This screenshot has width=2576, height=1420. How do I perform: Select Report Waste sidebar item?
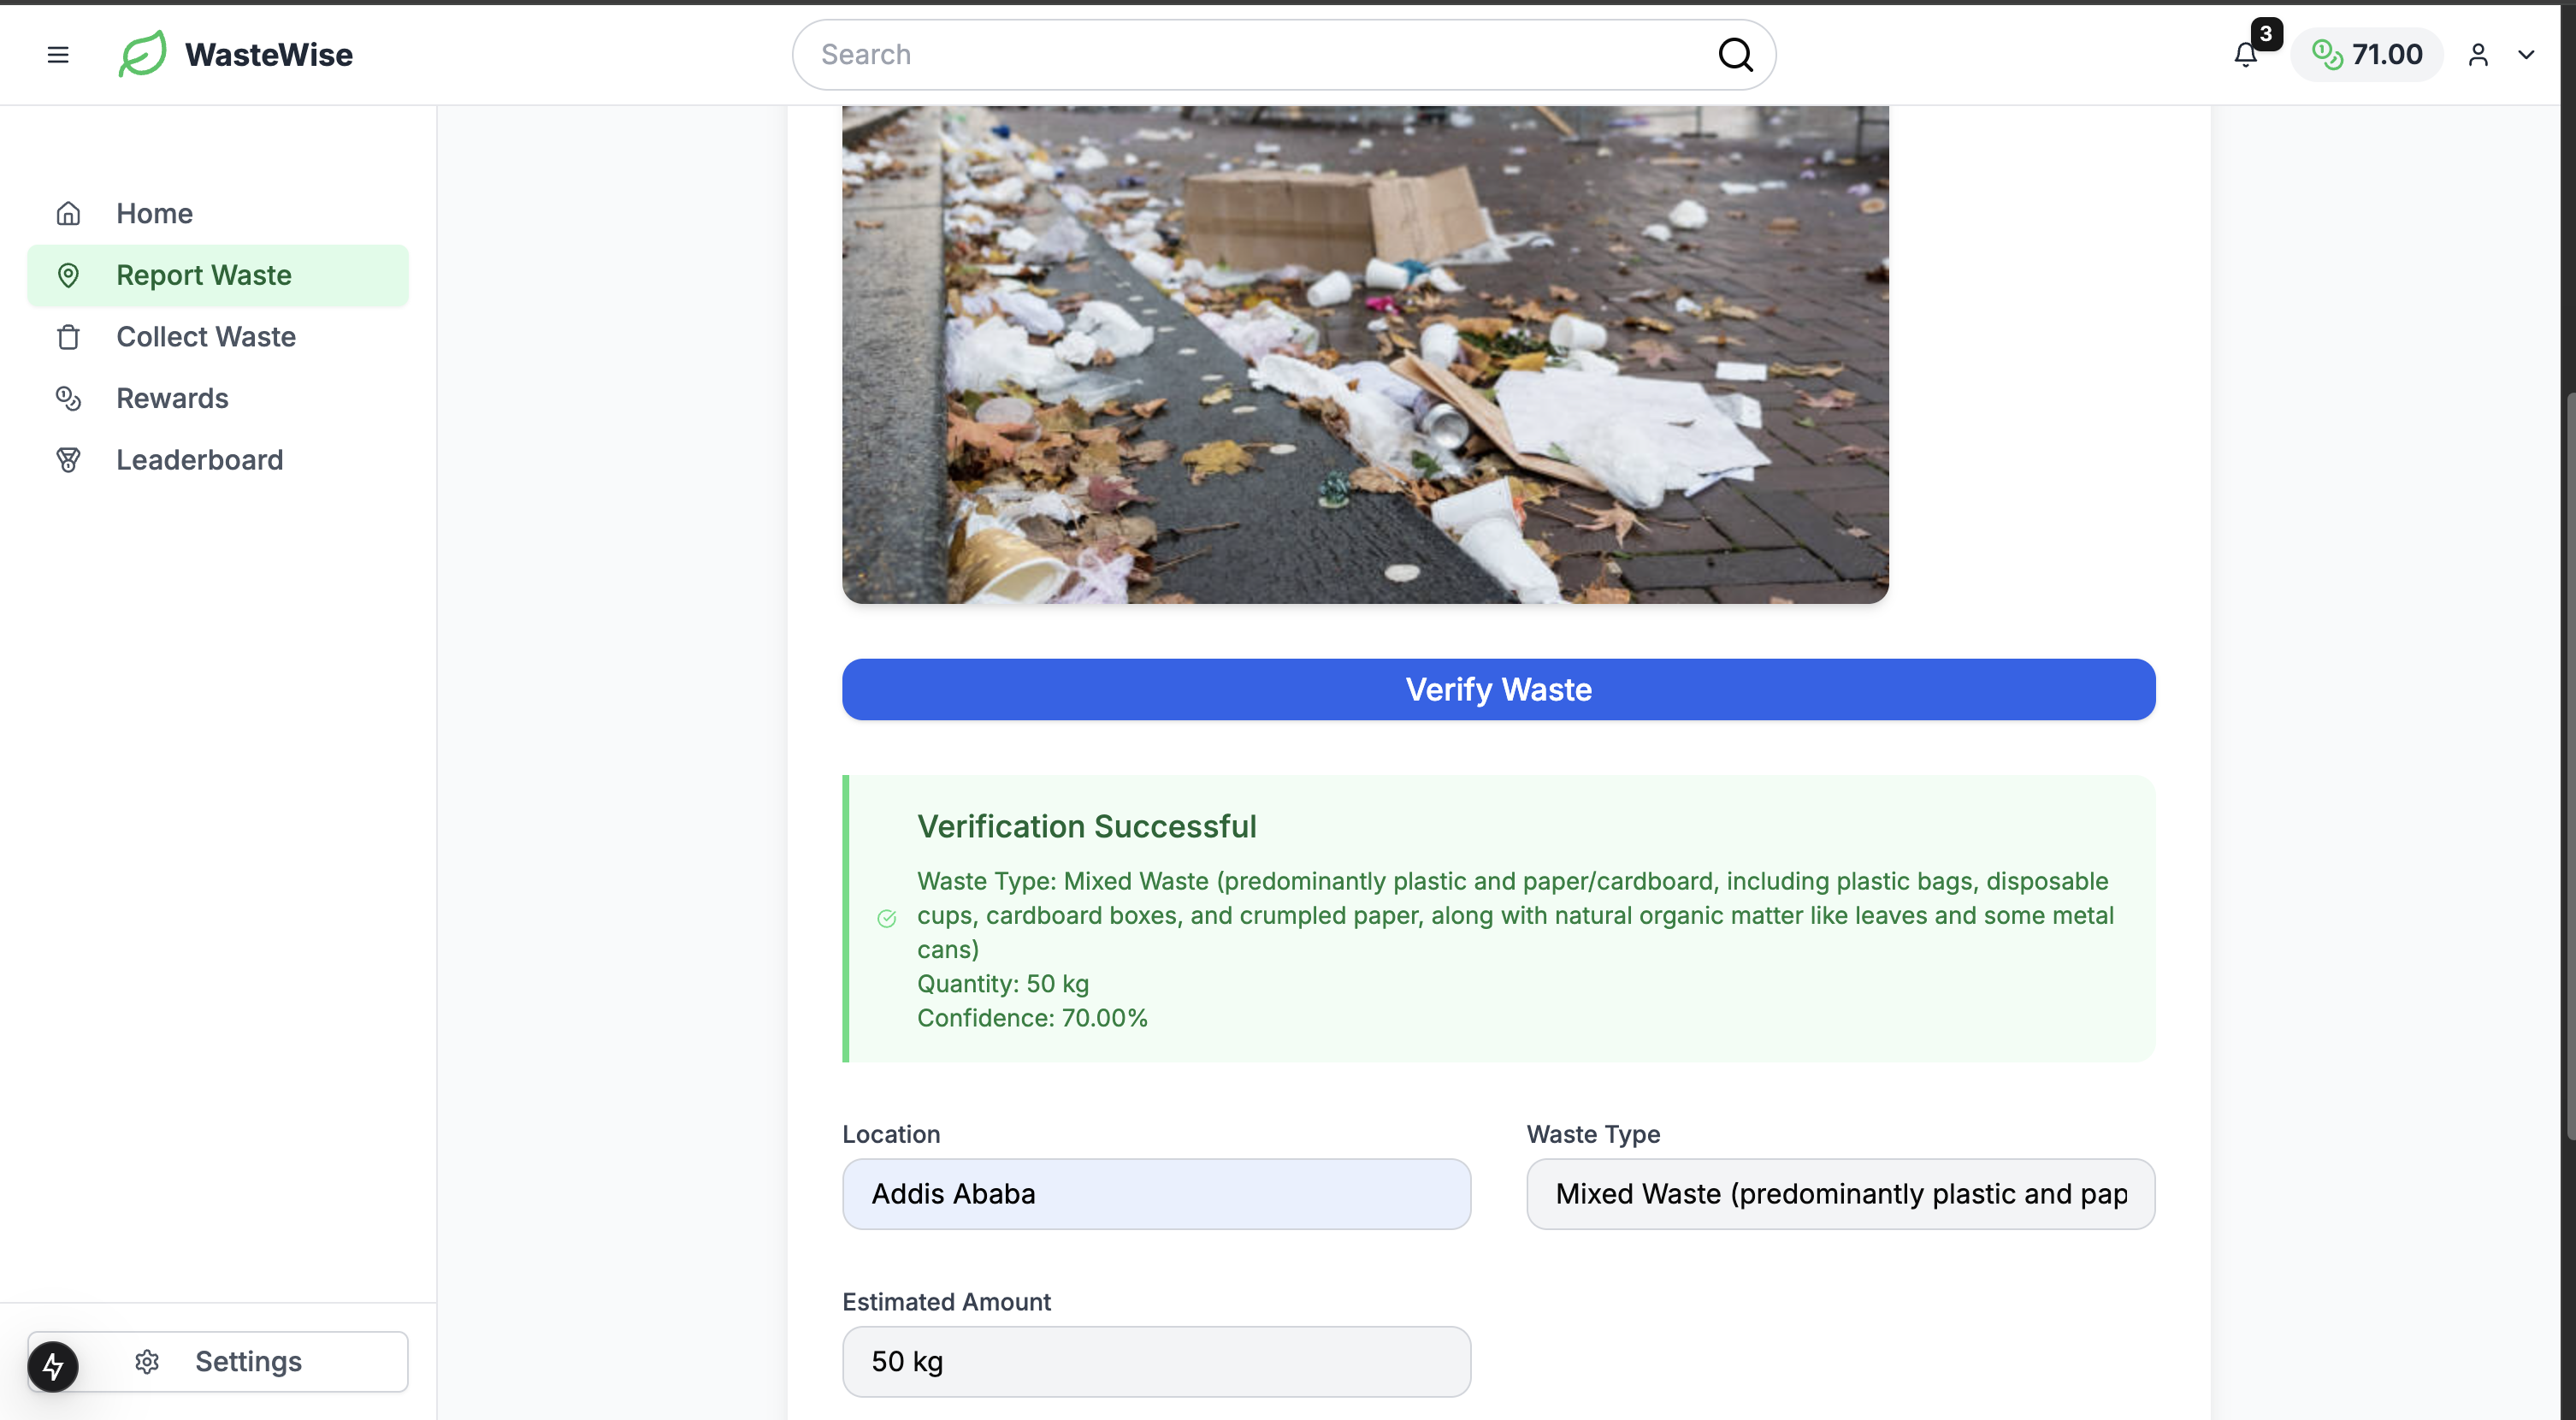204,275
